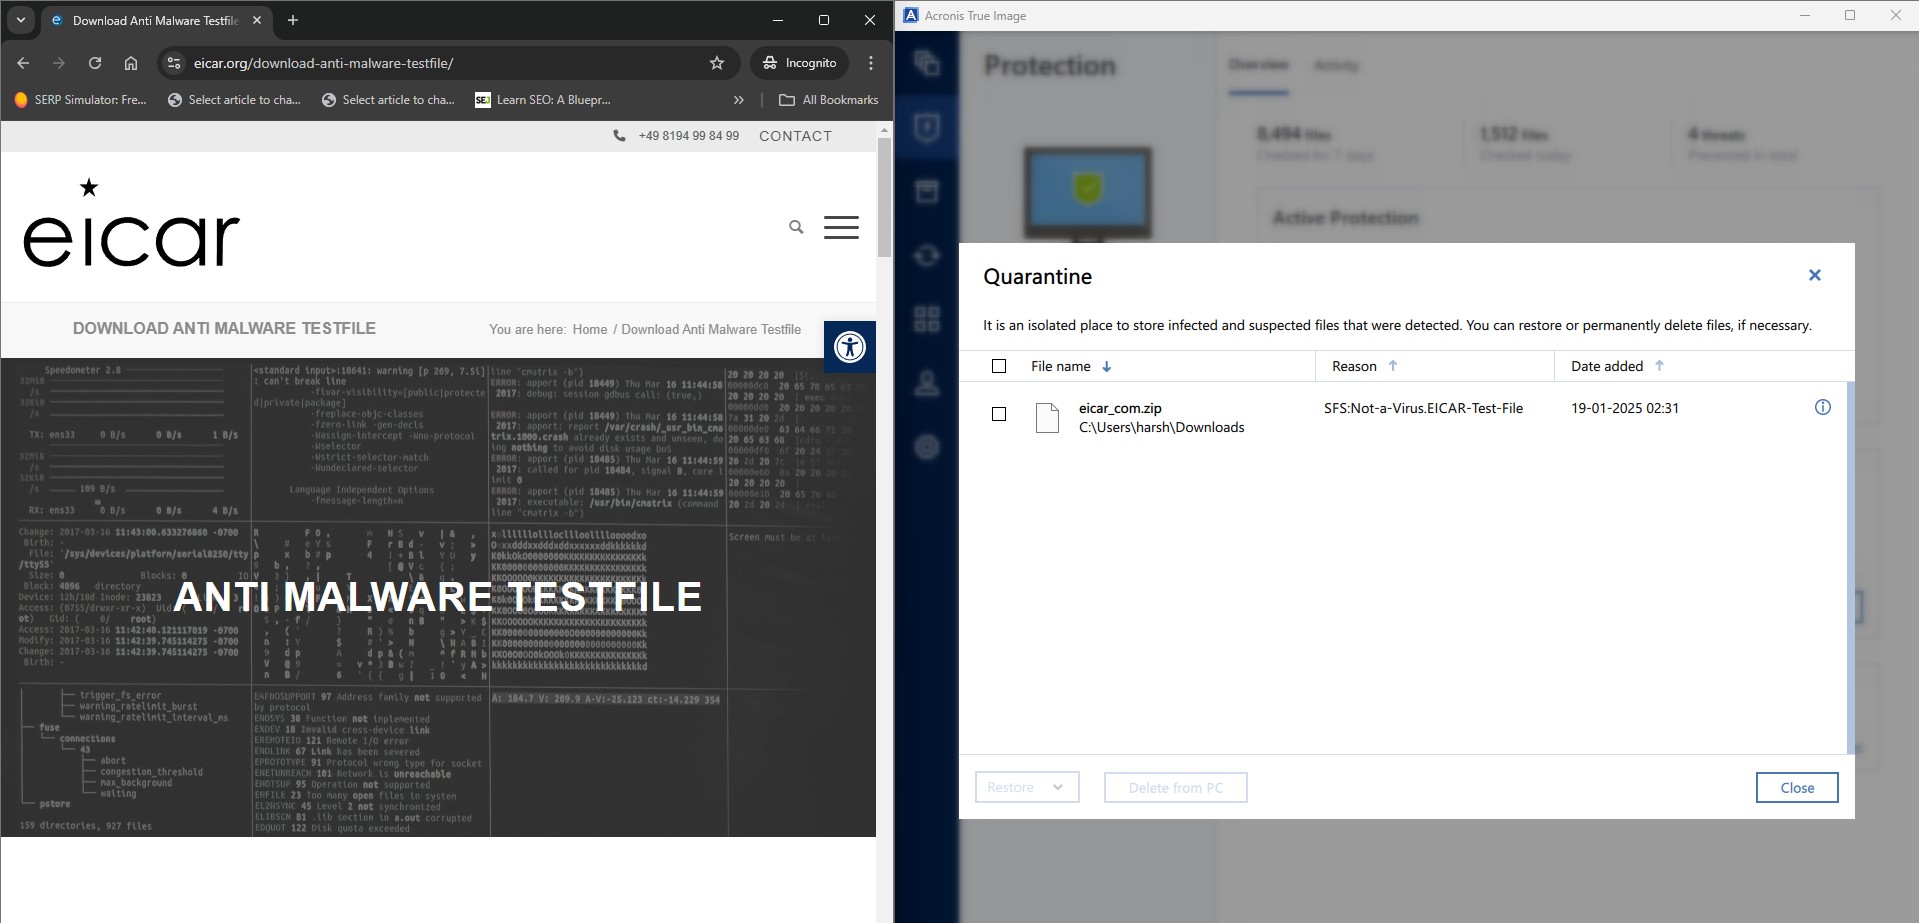Viewport: 1919px width, 923px height.
Task: Open Archive icon in Acronis sidebar
Action: [x=927, y=191]
